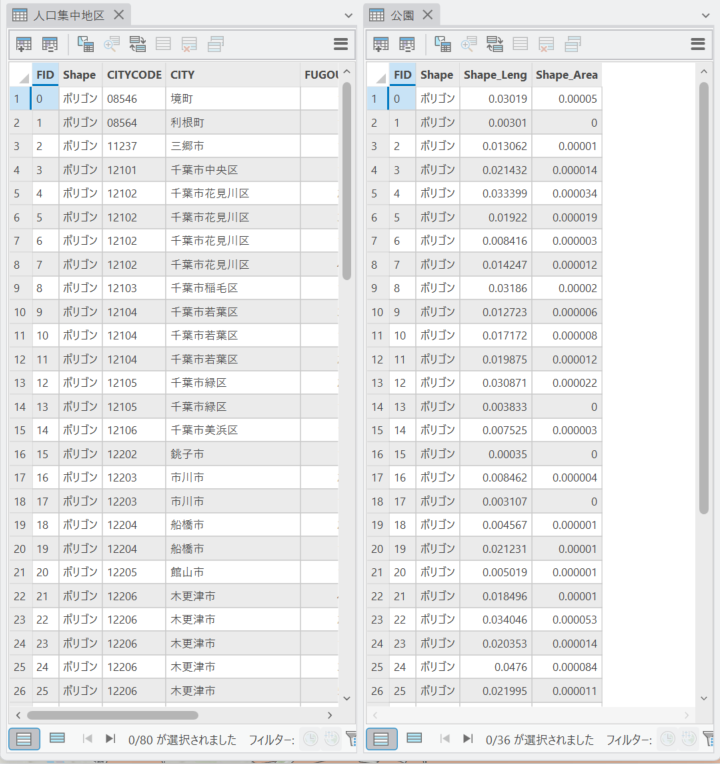Click the CITYCODE column header
Image resolution: width=720 pixels, height=764 pixels.
[x=134, y=75]
